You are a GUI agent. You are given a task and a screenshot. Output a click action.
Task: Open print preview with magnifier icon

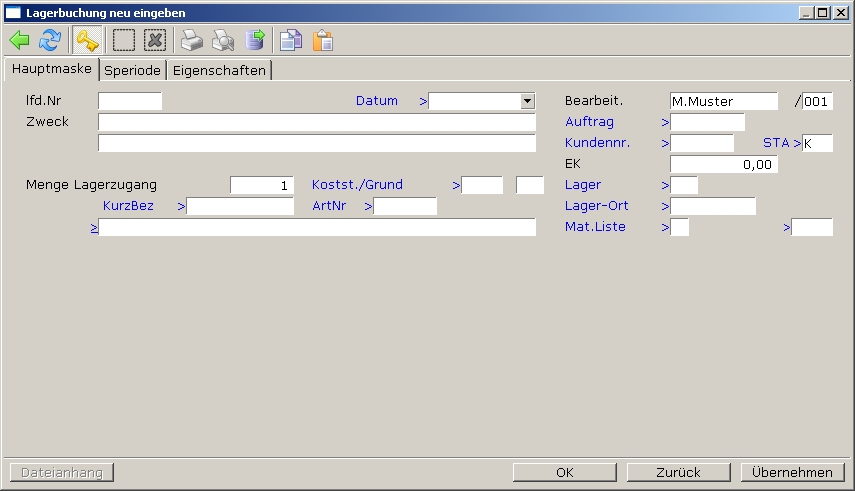click(x=223, y=40)
